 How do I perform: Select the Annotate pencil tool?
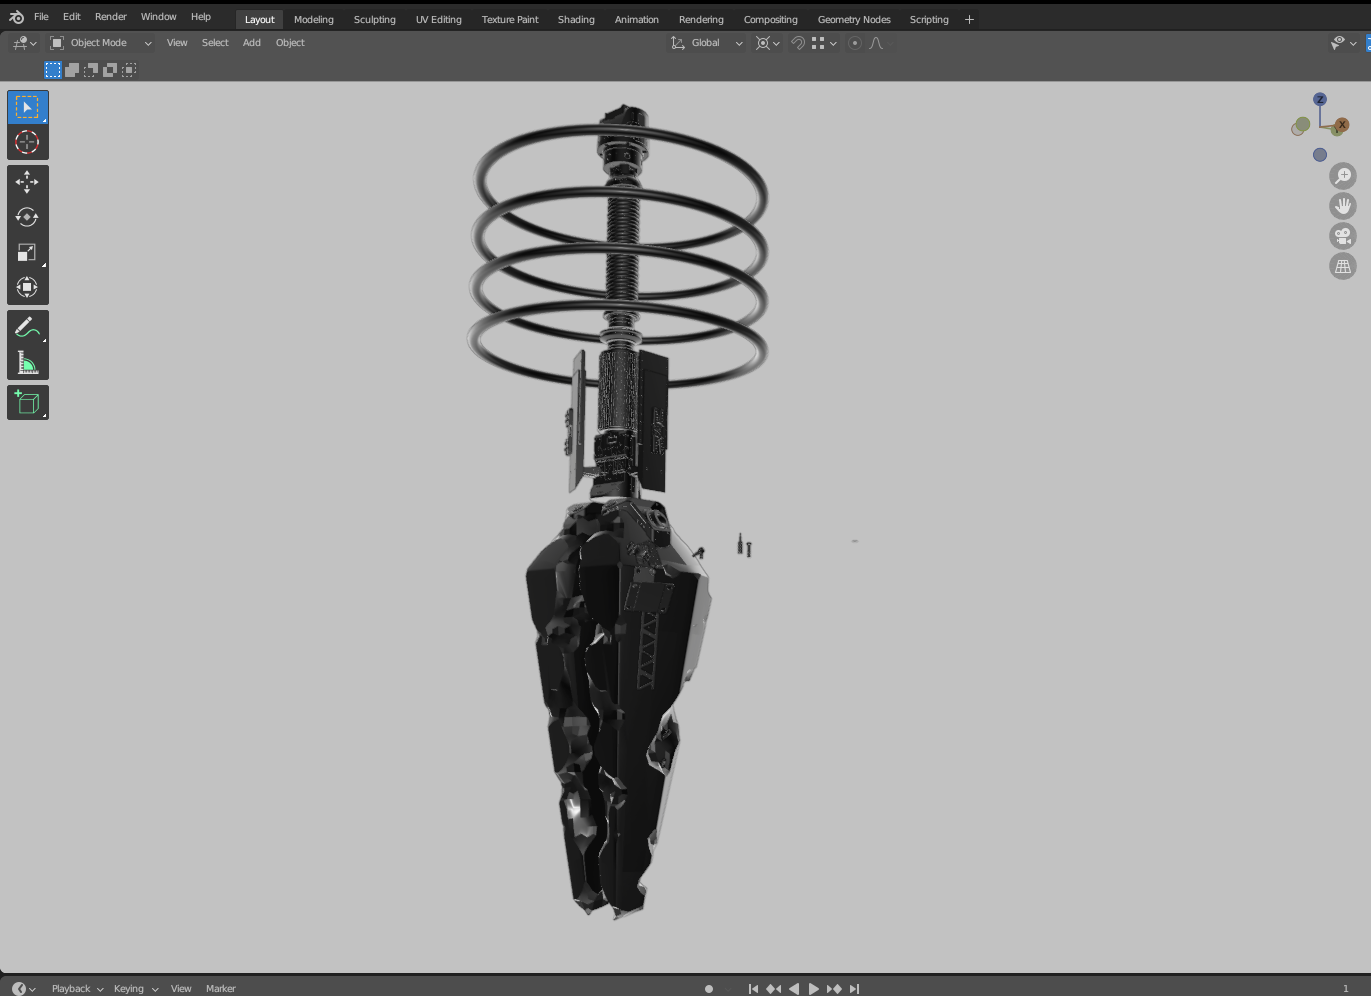[27, 327]
